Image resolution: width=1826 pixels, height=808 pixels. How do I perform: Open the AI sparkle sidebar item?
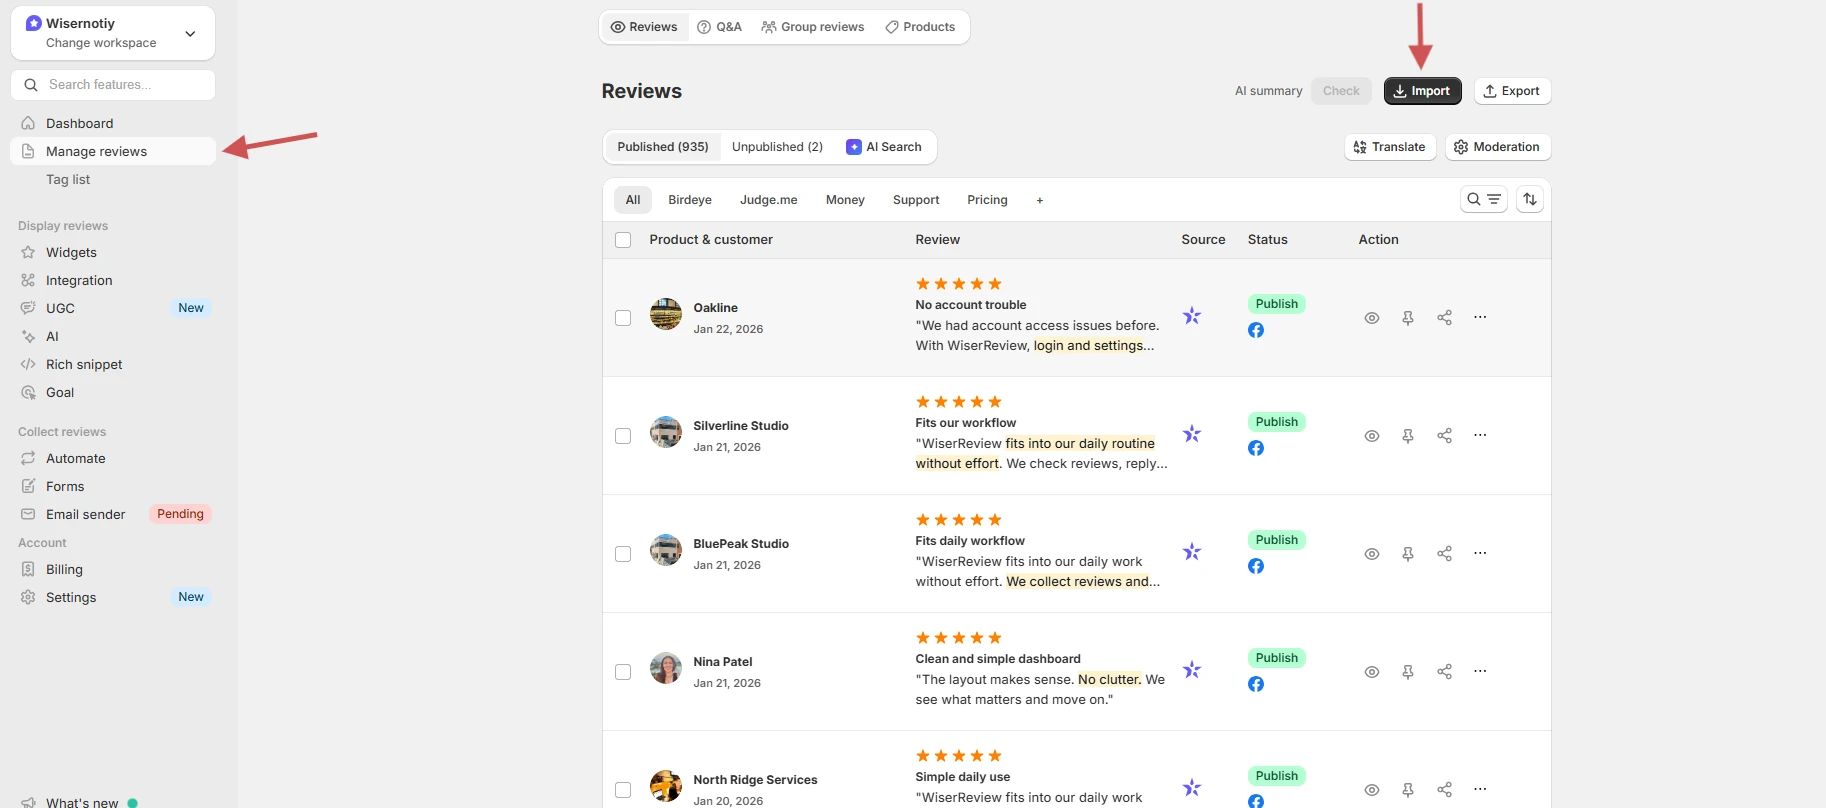point(28,336)
